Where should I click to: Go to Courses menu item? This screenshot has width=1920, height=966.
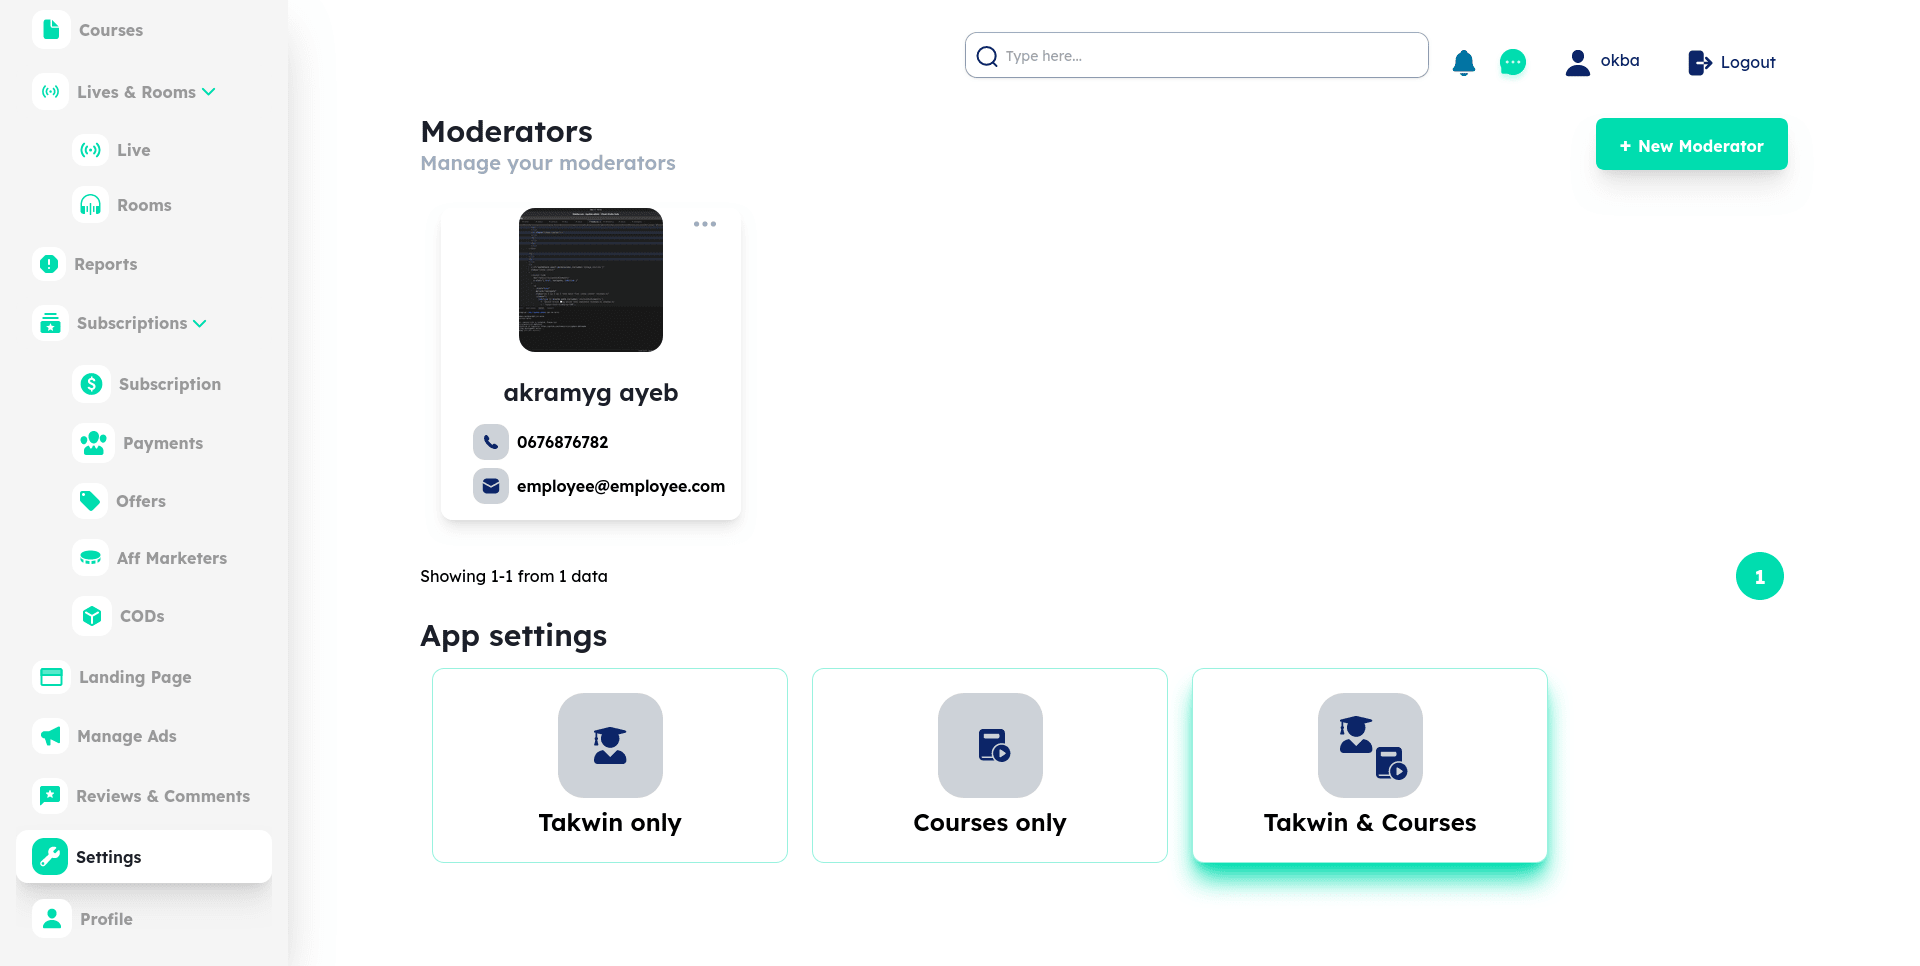[111, 30]
